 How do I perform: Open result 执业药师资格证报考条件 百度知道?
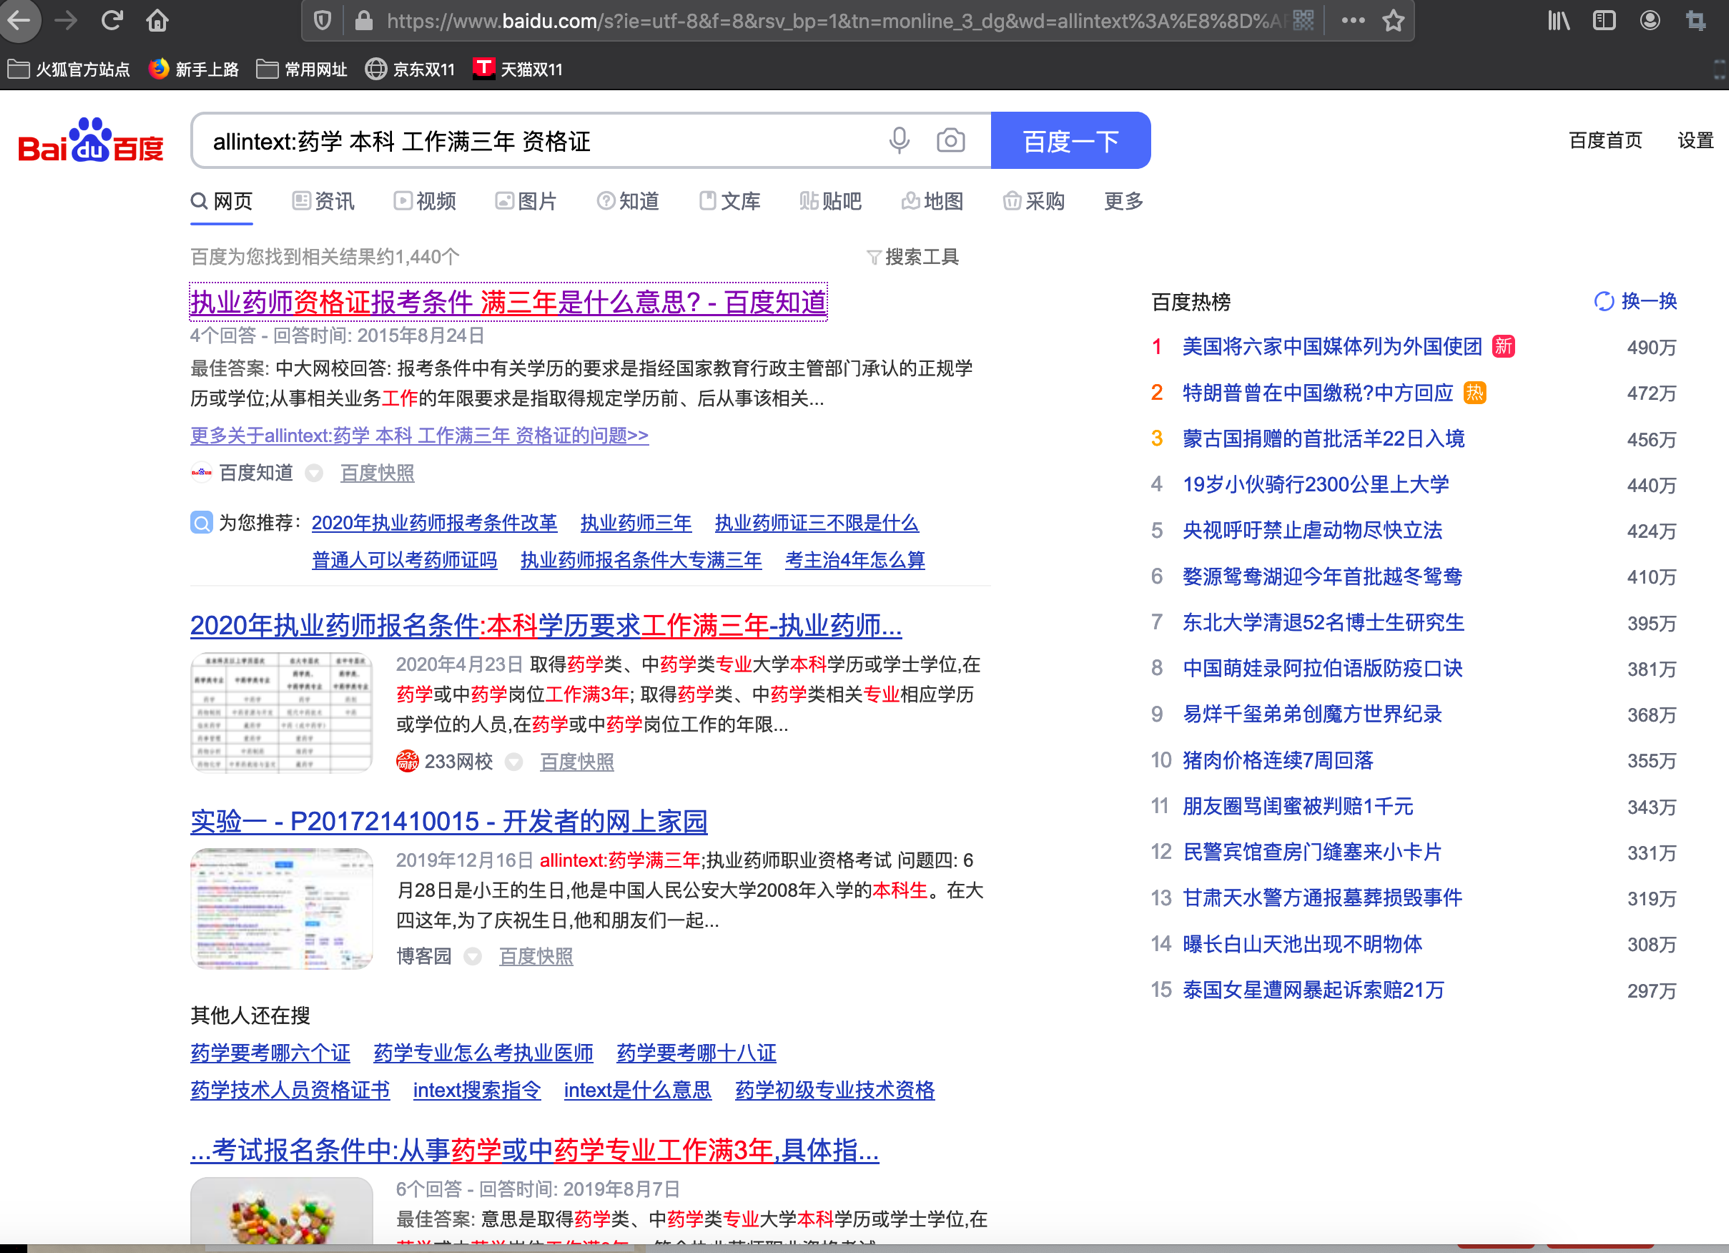509,302
